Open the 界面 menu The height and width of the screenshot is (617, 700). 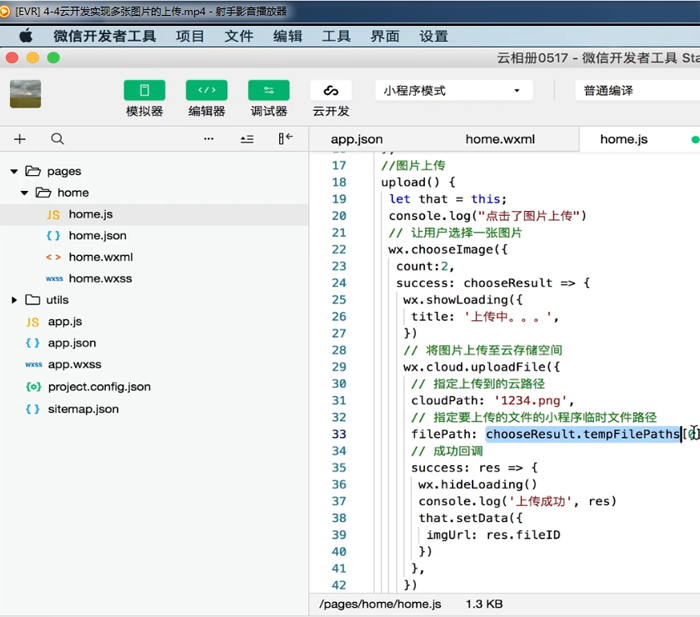pos(385,36)
